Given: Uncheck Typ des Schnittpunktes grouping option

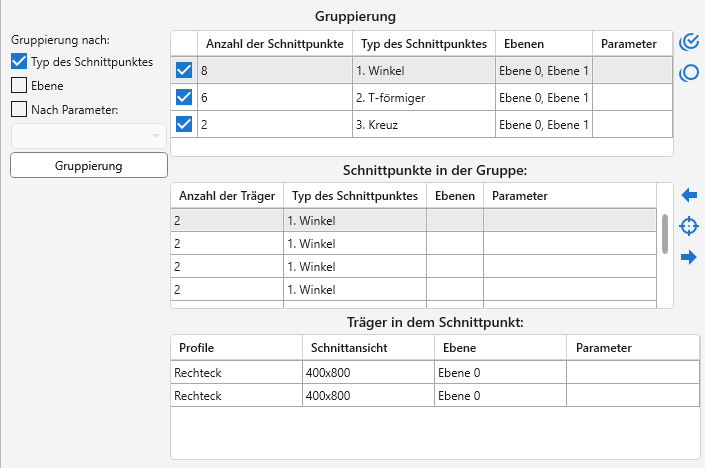Looking at the screenshot, I should tap(19, 62).
